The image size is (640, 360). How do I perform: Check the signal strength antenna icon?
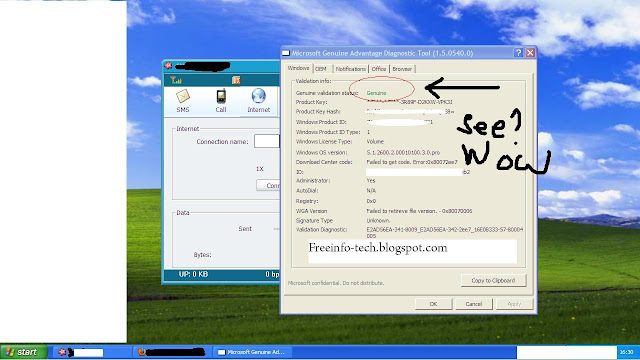[x=176, y=80]
